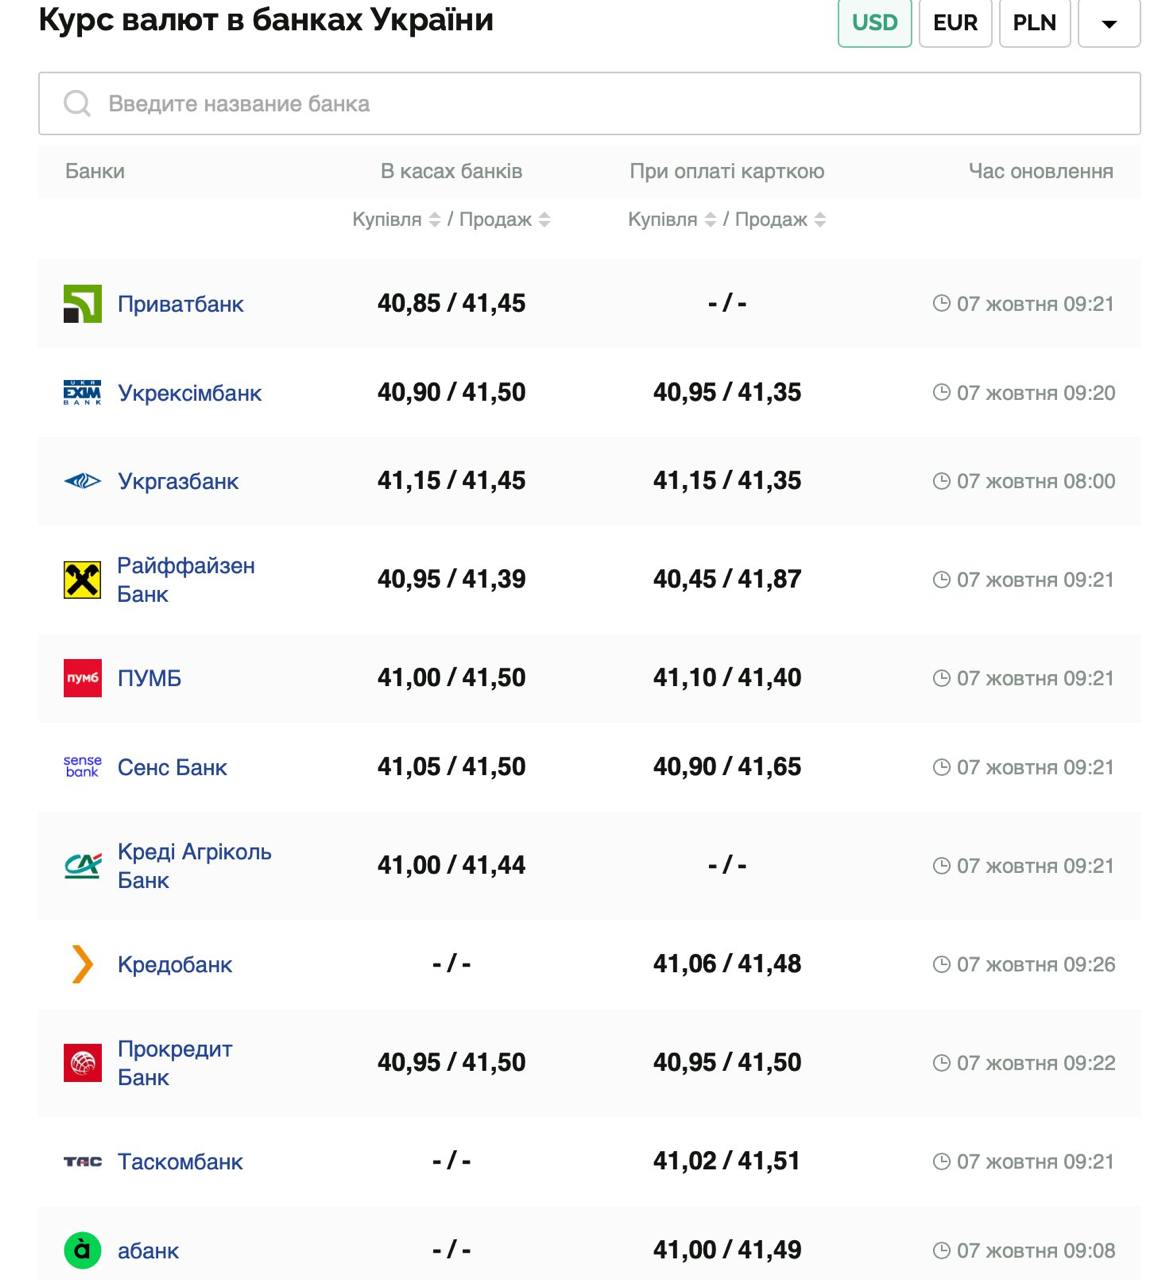
Task: Click the red Procredit Bank logo
Action: (x=82, y=1063)
